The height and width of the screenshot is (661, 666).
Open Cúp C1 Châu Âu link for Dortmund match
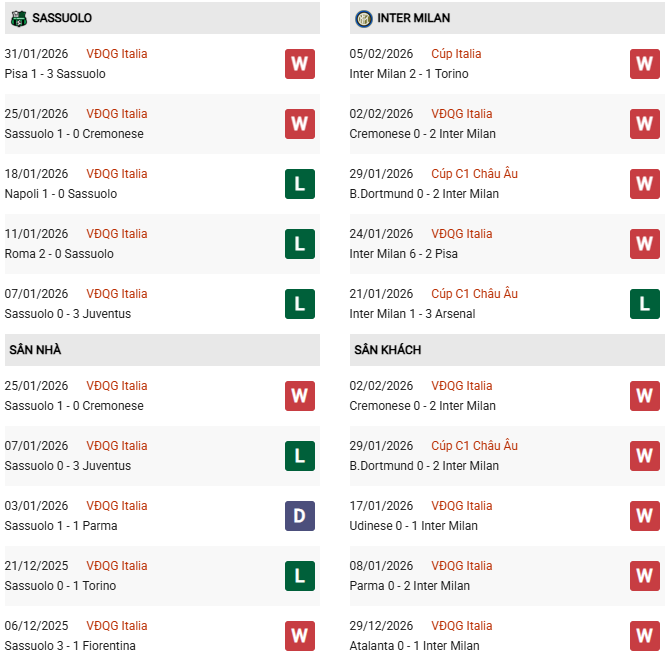click(x=474, y=174)
